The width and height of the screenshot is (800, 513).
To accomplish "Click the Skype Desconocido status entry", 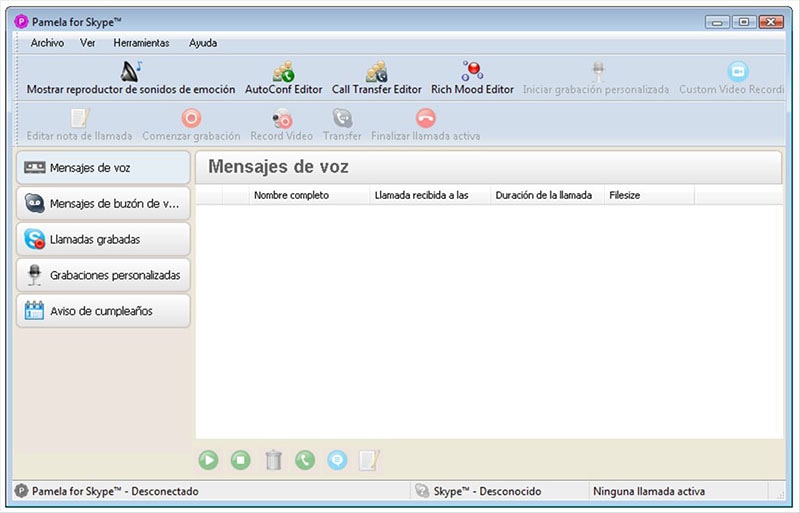I will 487,492.
